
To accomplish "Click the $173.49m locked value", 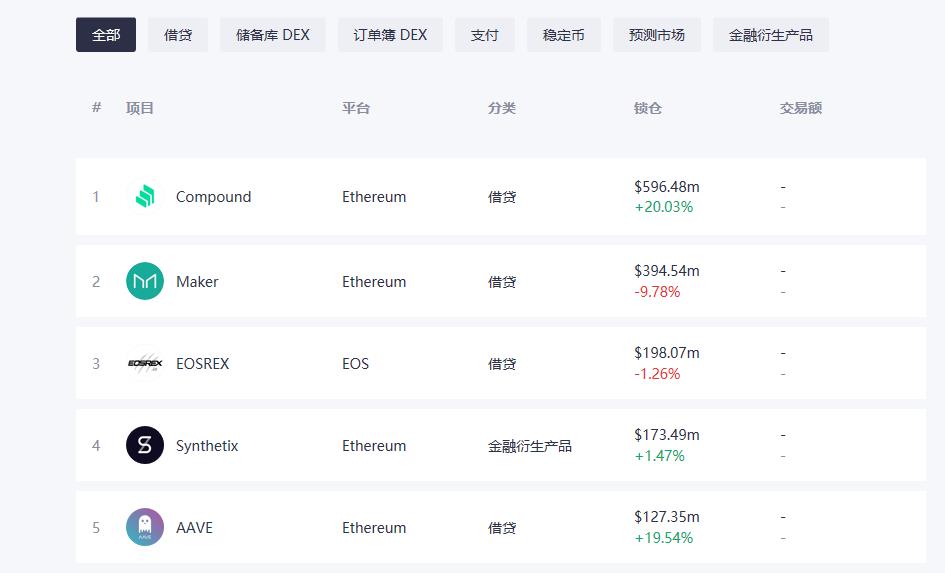I will (667, 435).
